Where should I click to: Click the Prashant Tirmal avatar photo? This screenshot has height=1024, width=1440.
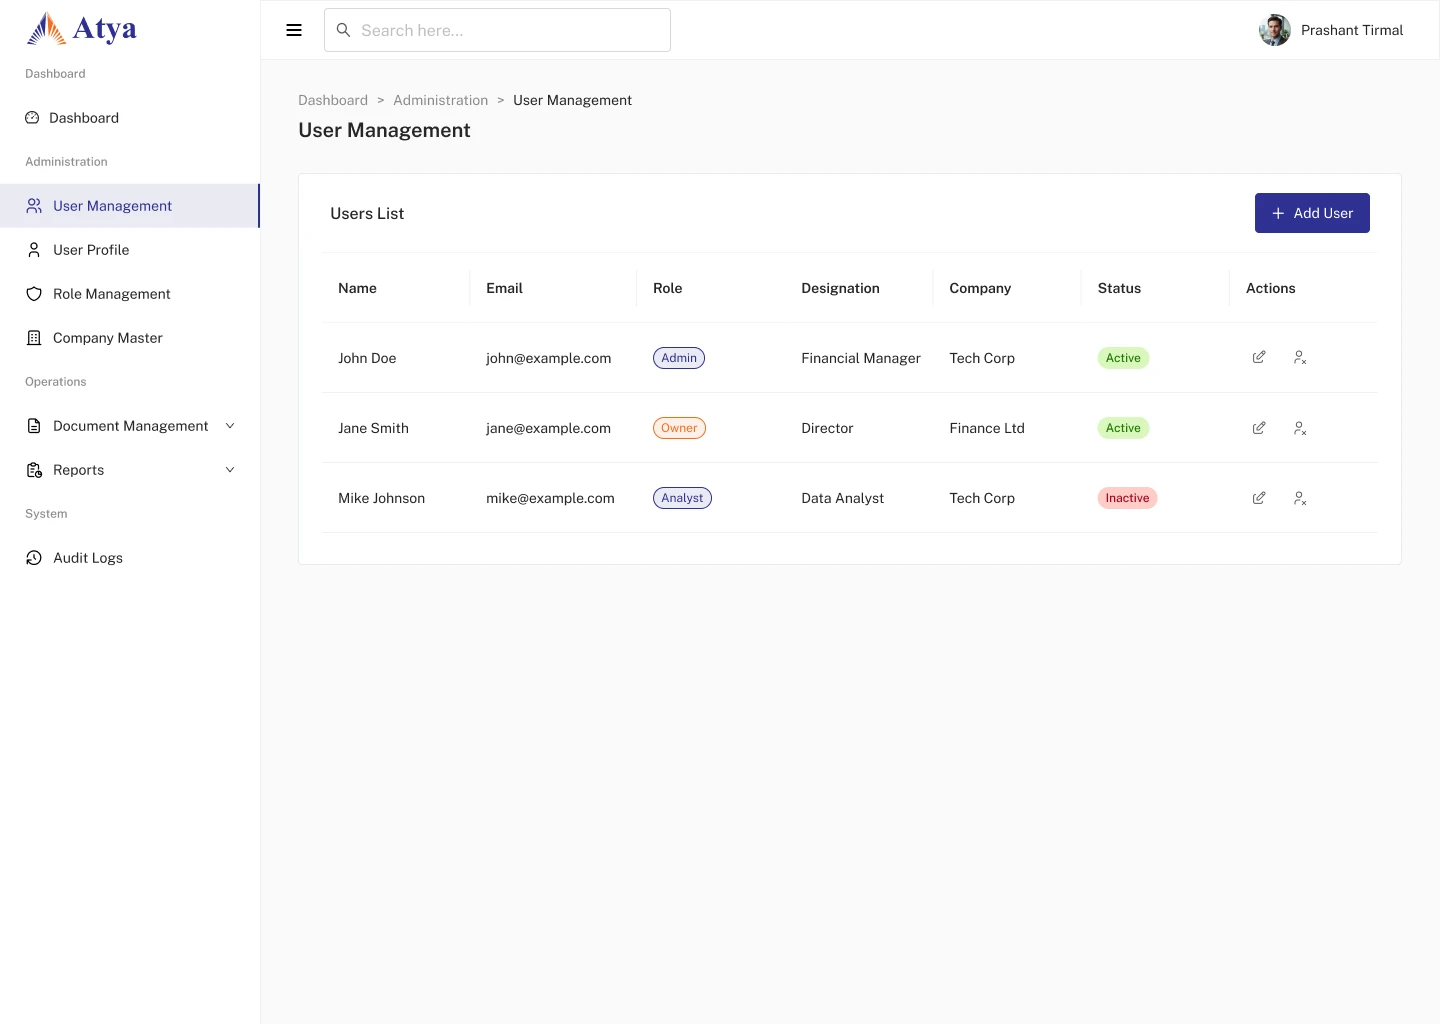[1275, 30]
